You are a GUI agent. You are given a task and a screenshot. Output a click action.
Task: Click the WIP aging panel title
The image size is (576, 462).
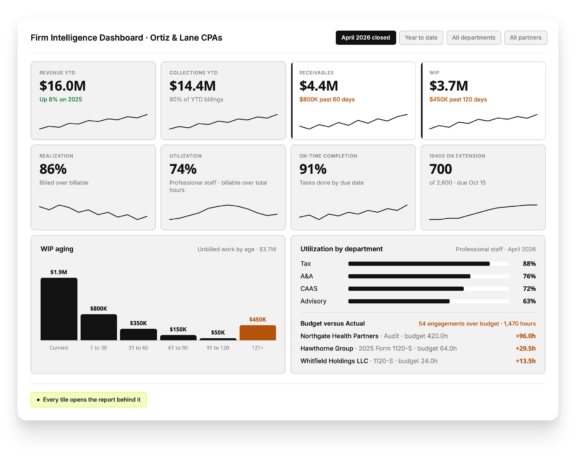(x=57, y=249)
